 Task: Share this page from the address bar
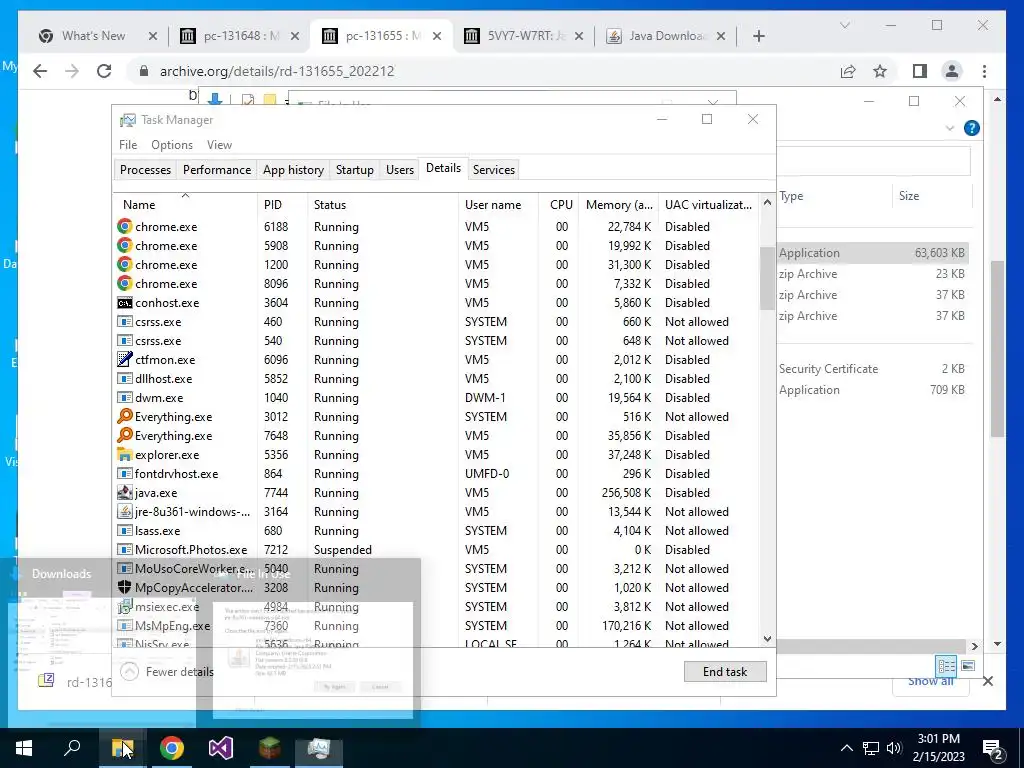coord(848,71)
